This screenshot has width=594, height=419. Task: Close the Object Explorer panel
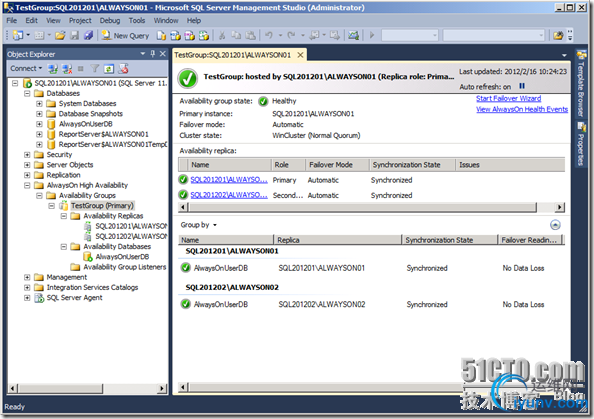pyautogui.click(x=163, y=54)
